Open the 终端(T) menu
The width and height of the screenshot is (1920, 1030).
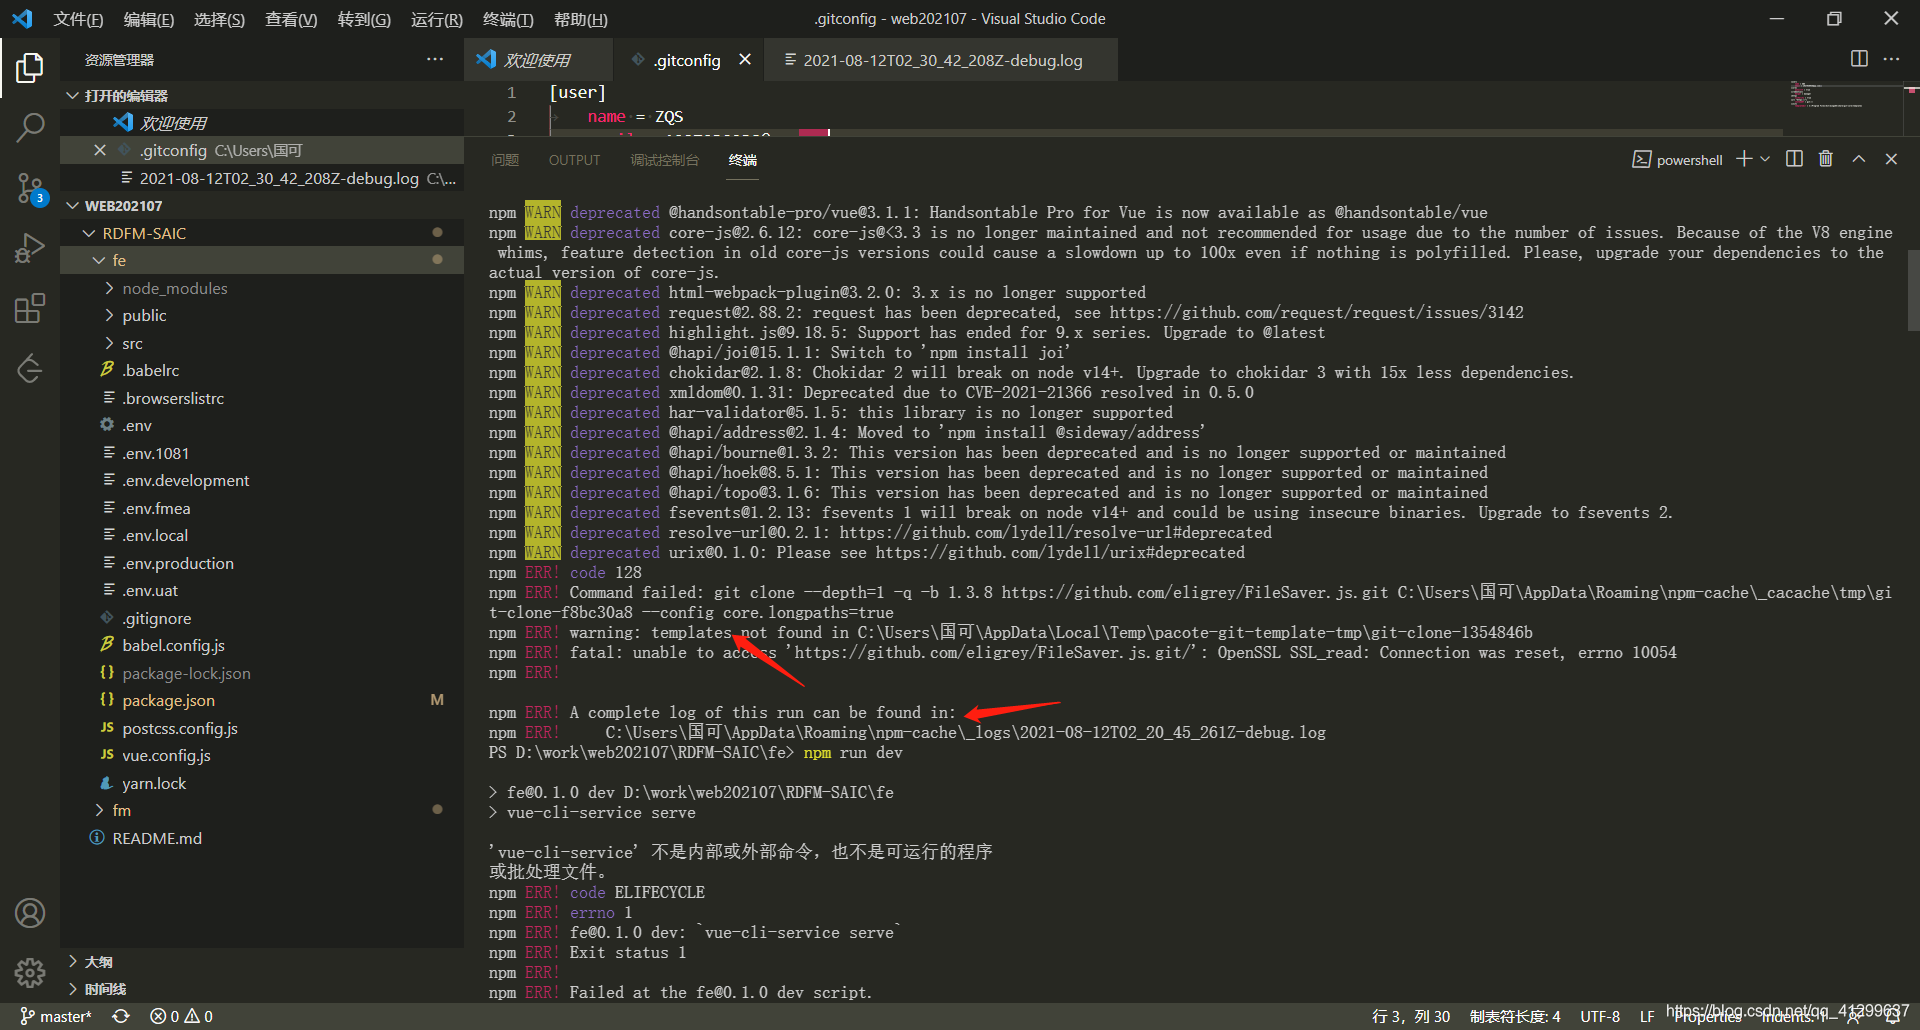point(508,19)
